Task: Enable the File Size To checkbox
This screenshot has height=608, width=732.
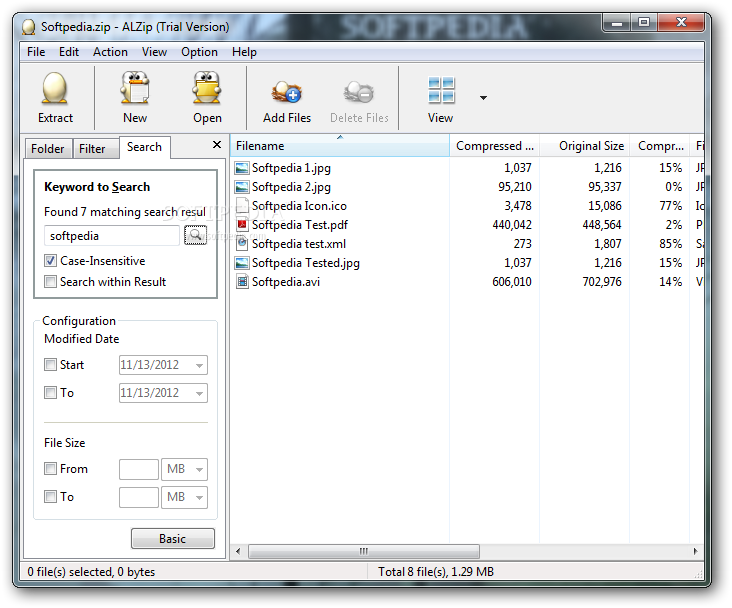Action: coord(50,496)
